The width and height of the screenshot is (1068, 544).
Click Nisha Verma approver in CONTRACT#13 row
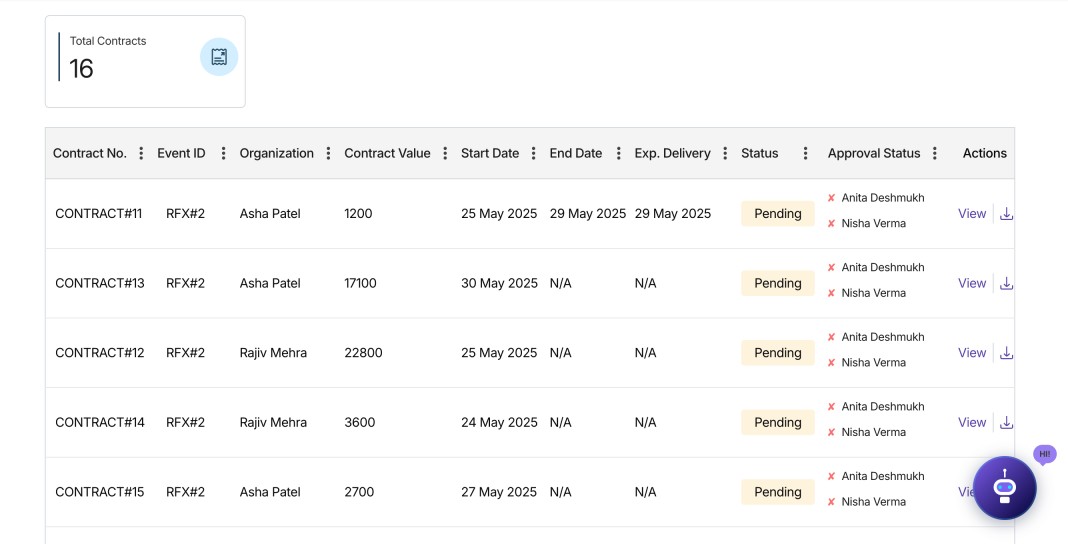pos(873,293)
